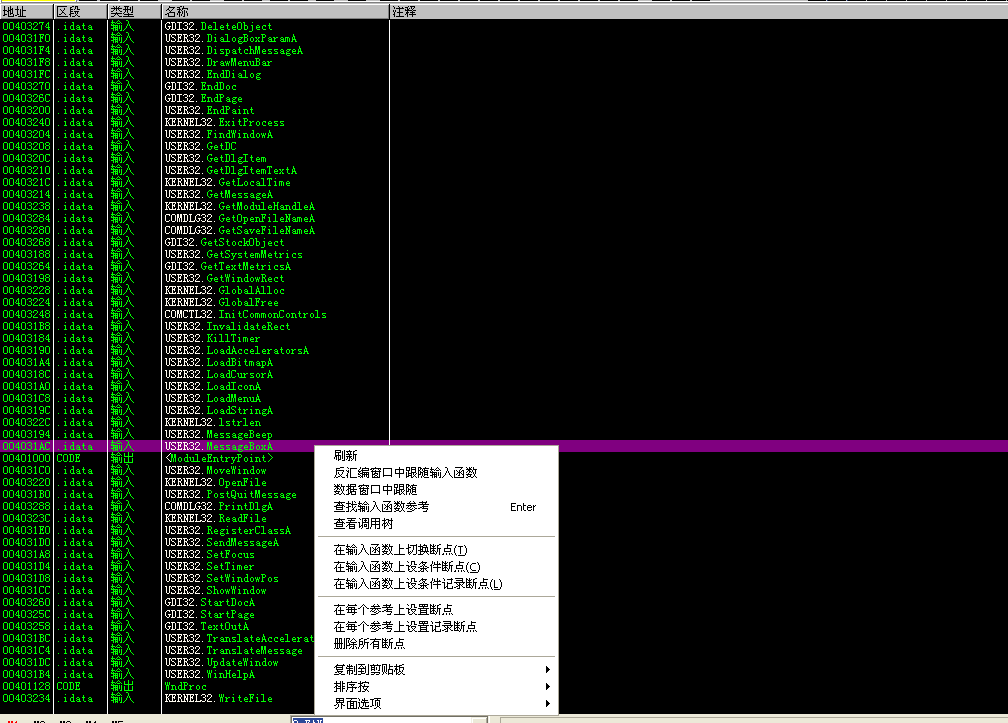Sort by the 地址 column header
This screenshot has width=1008, height=723.
(26, 12)
